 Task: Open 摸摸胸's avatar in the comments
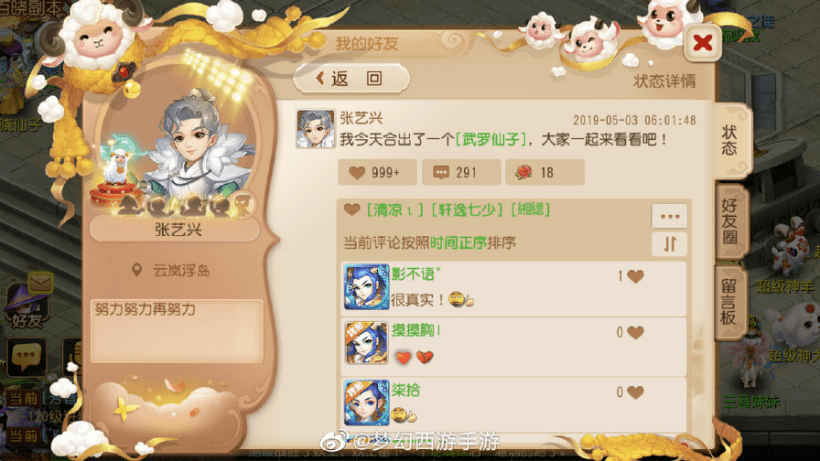(x=366, y=343)
